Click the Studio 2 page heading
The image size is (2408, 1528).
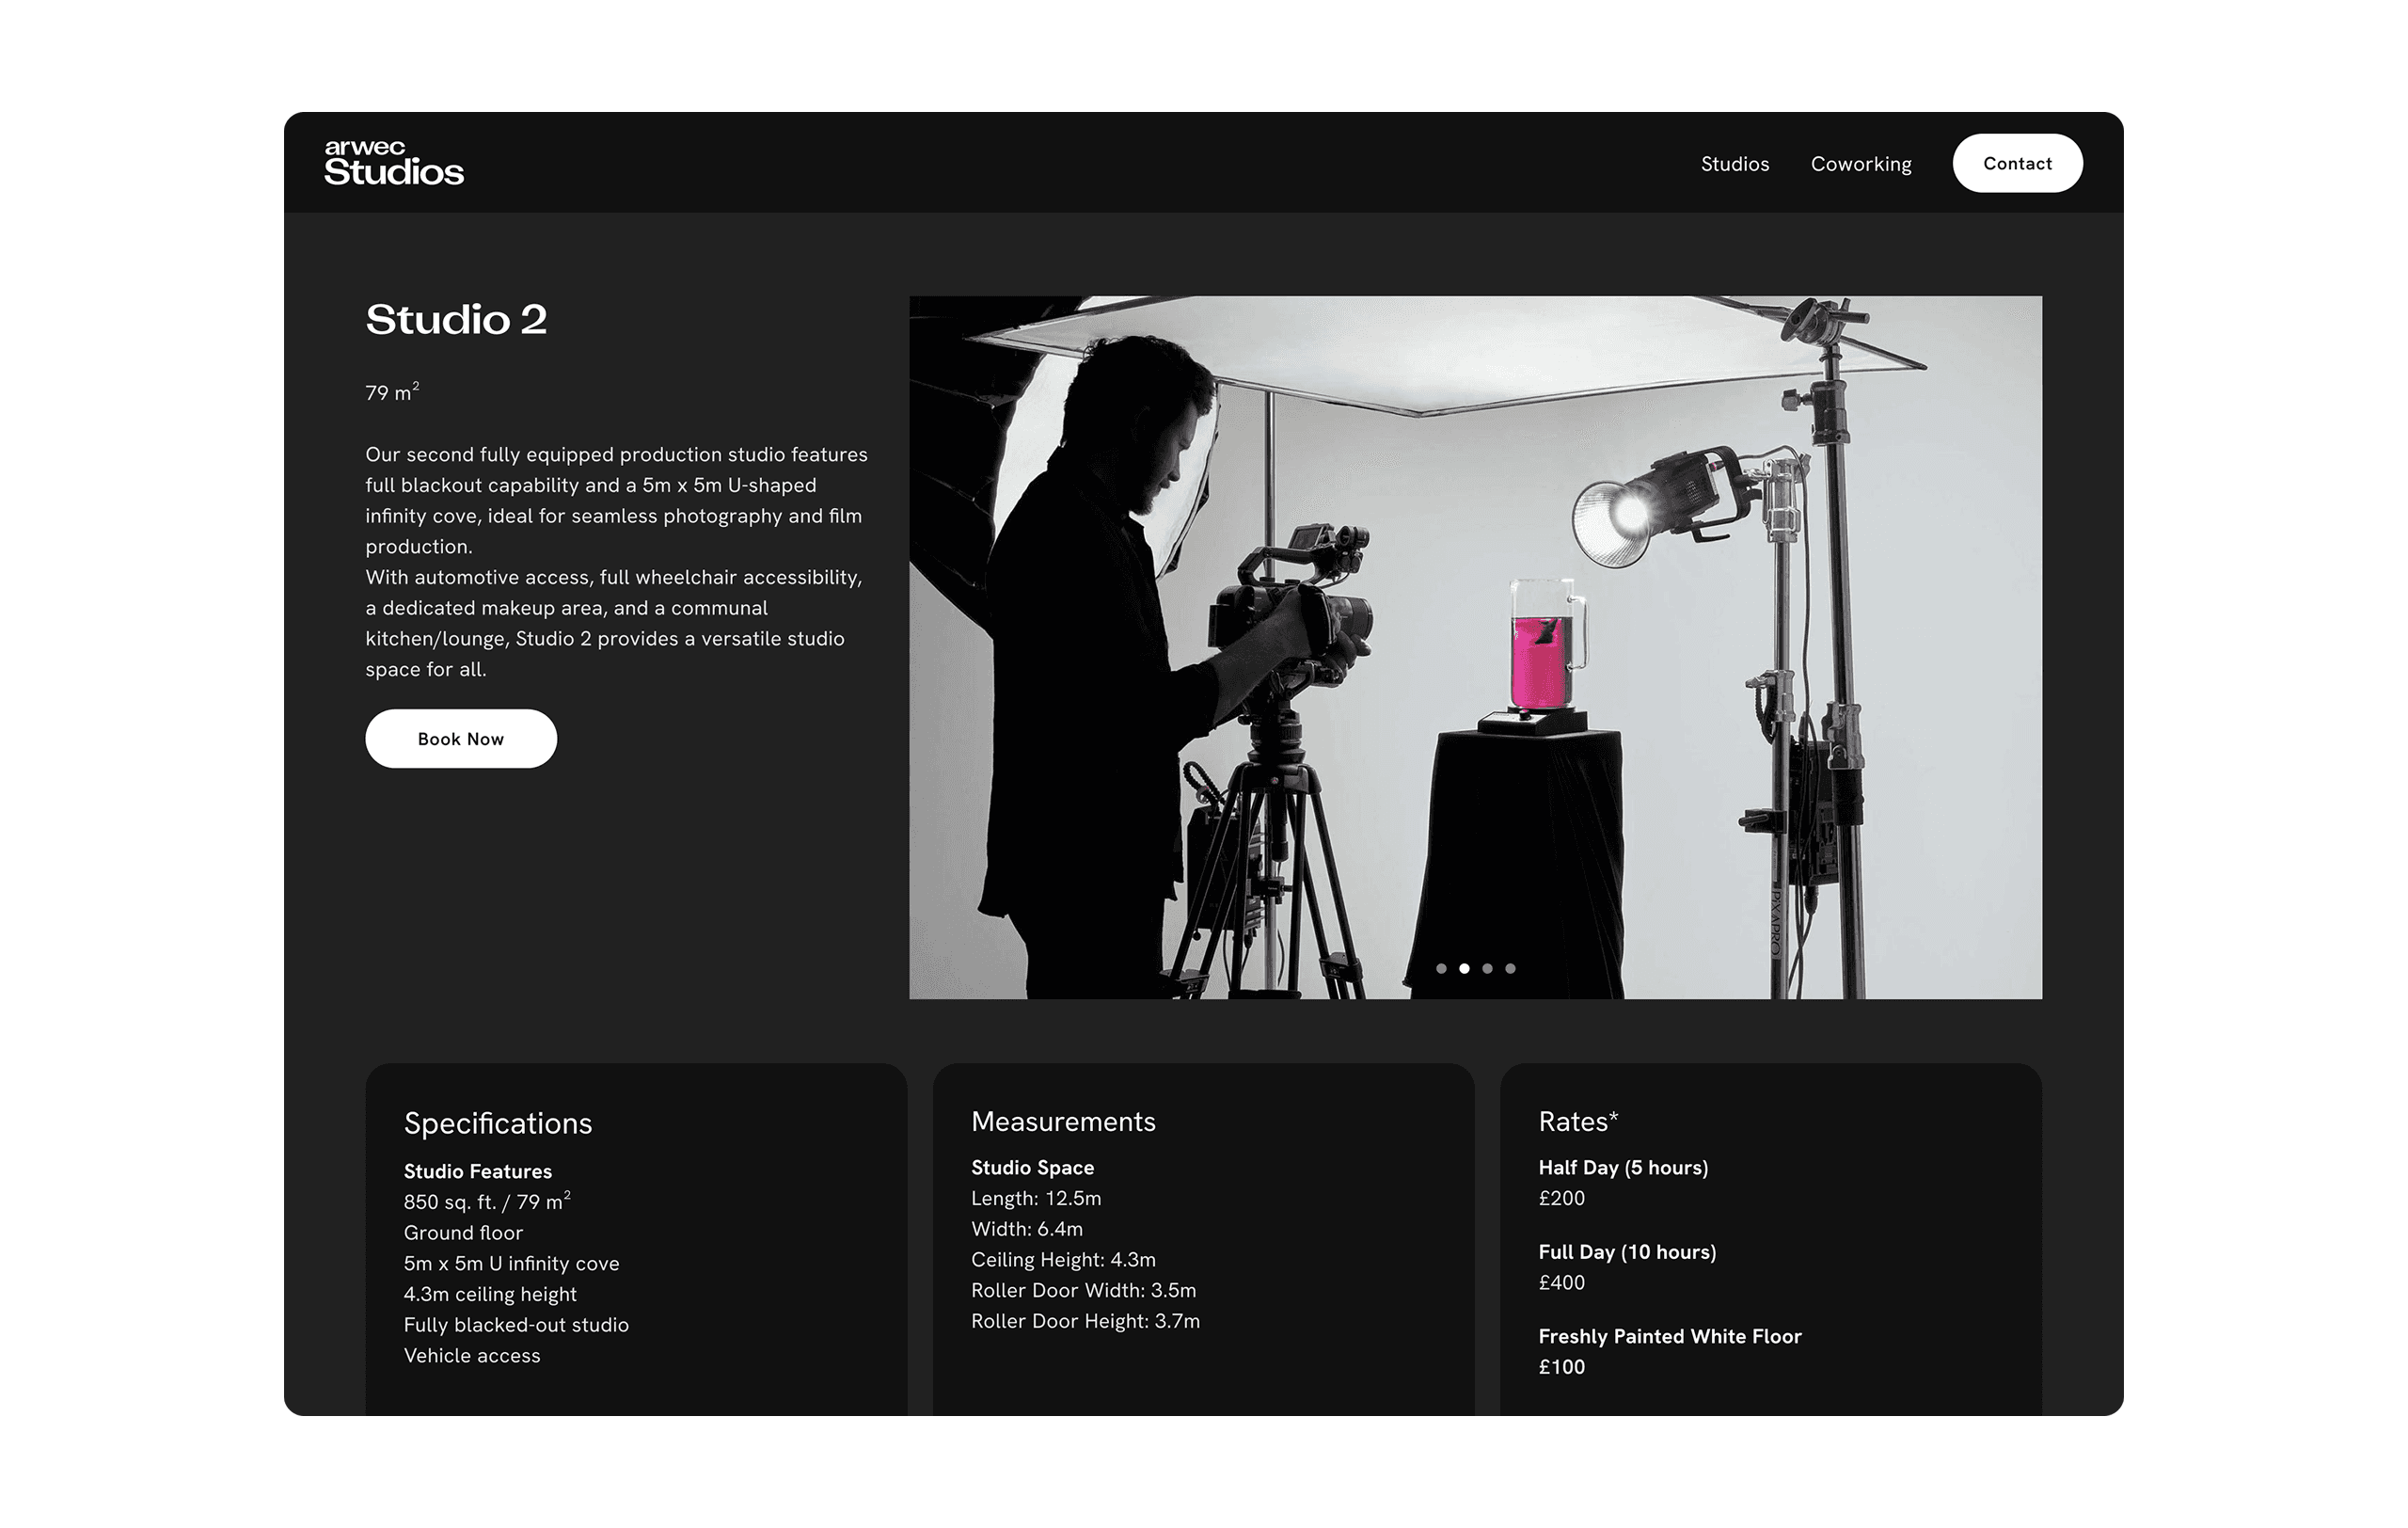click(456, 320)
